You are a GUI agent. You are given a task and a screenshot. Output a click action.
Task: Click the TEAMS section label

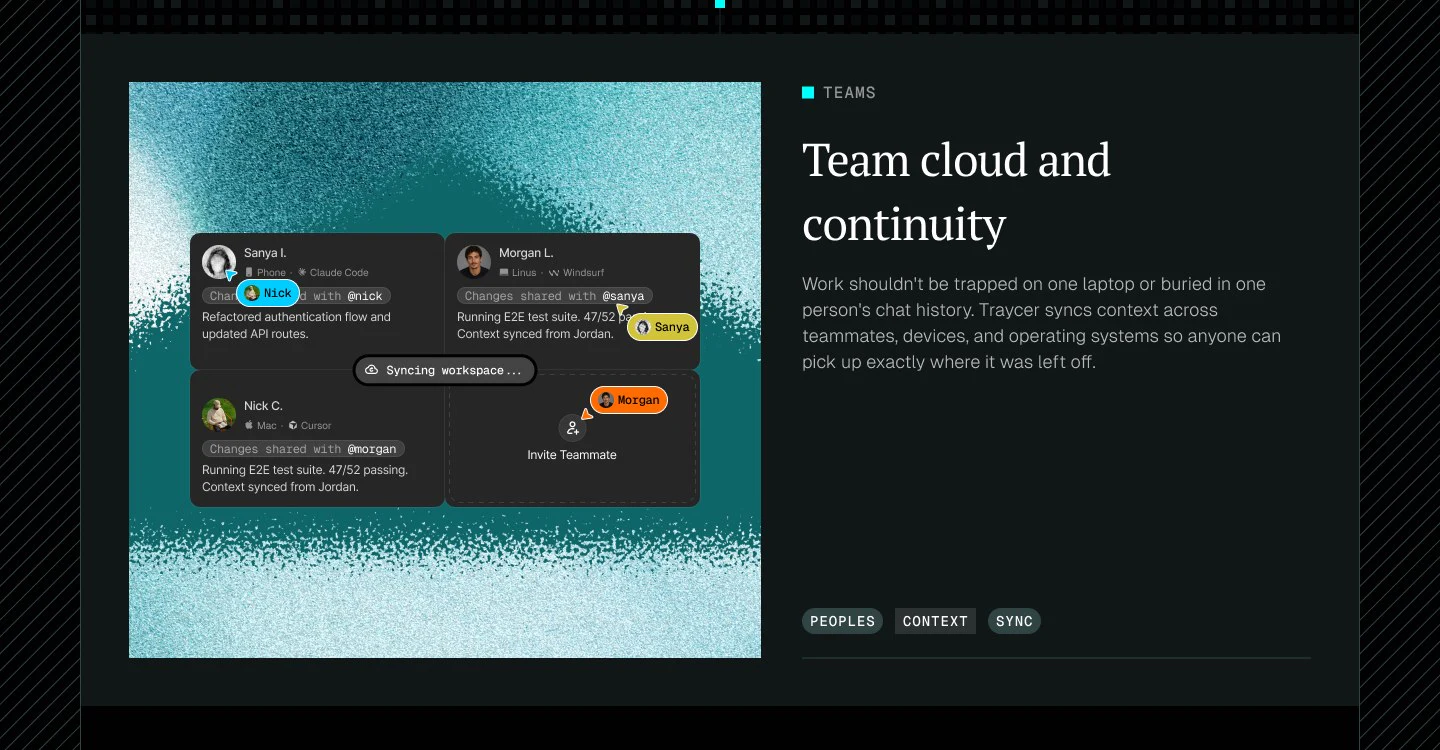(x=849, y=93)
